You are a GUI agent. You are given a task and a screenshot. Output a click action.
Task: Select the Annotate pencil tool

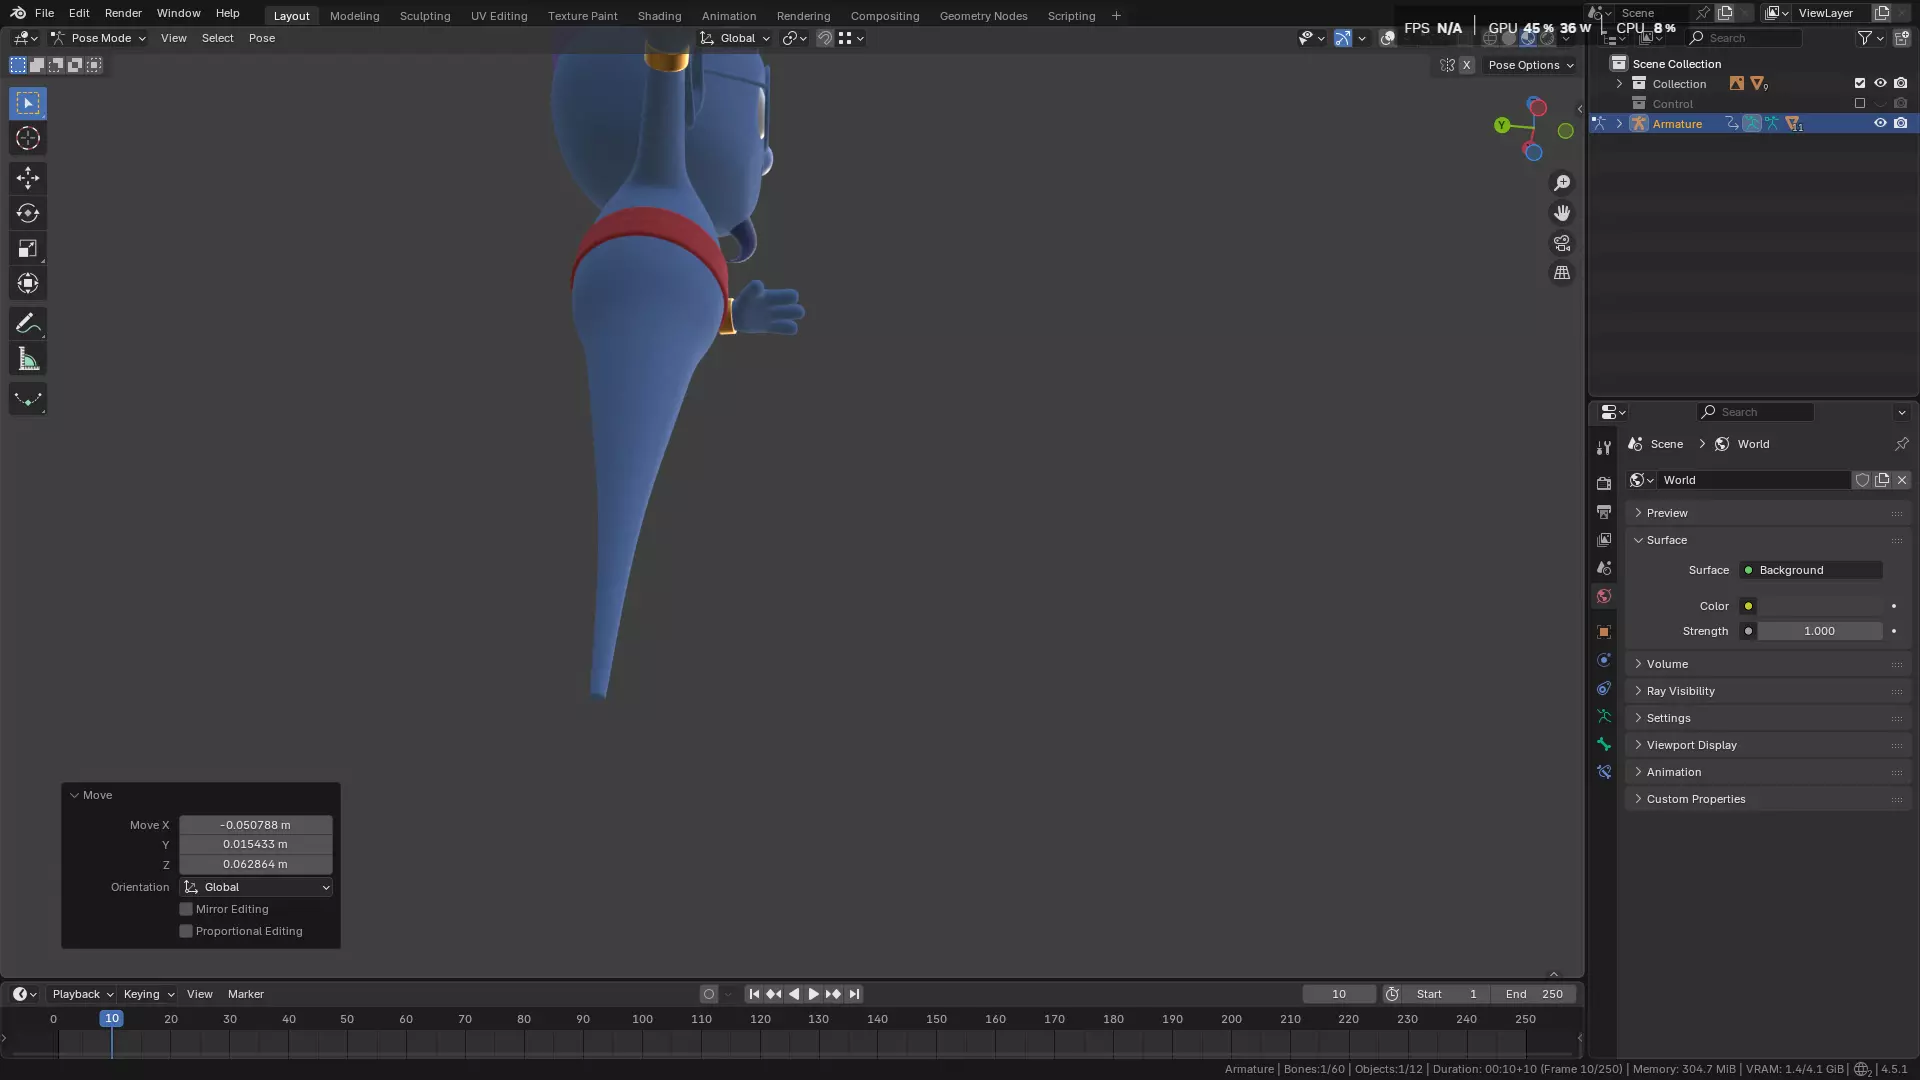[x=28, y=323]
